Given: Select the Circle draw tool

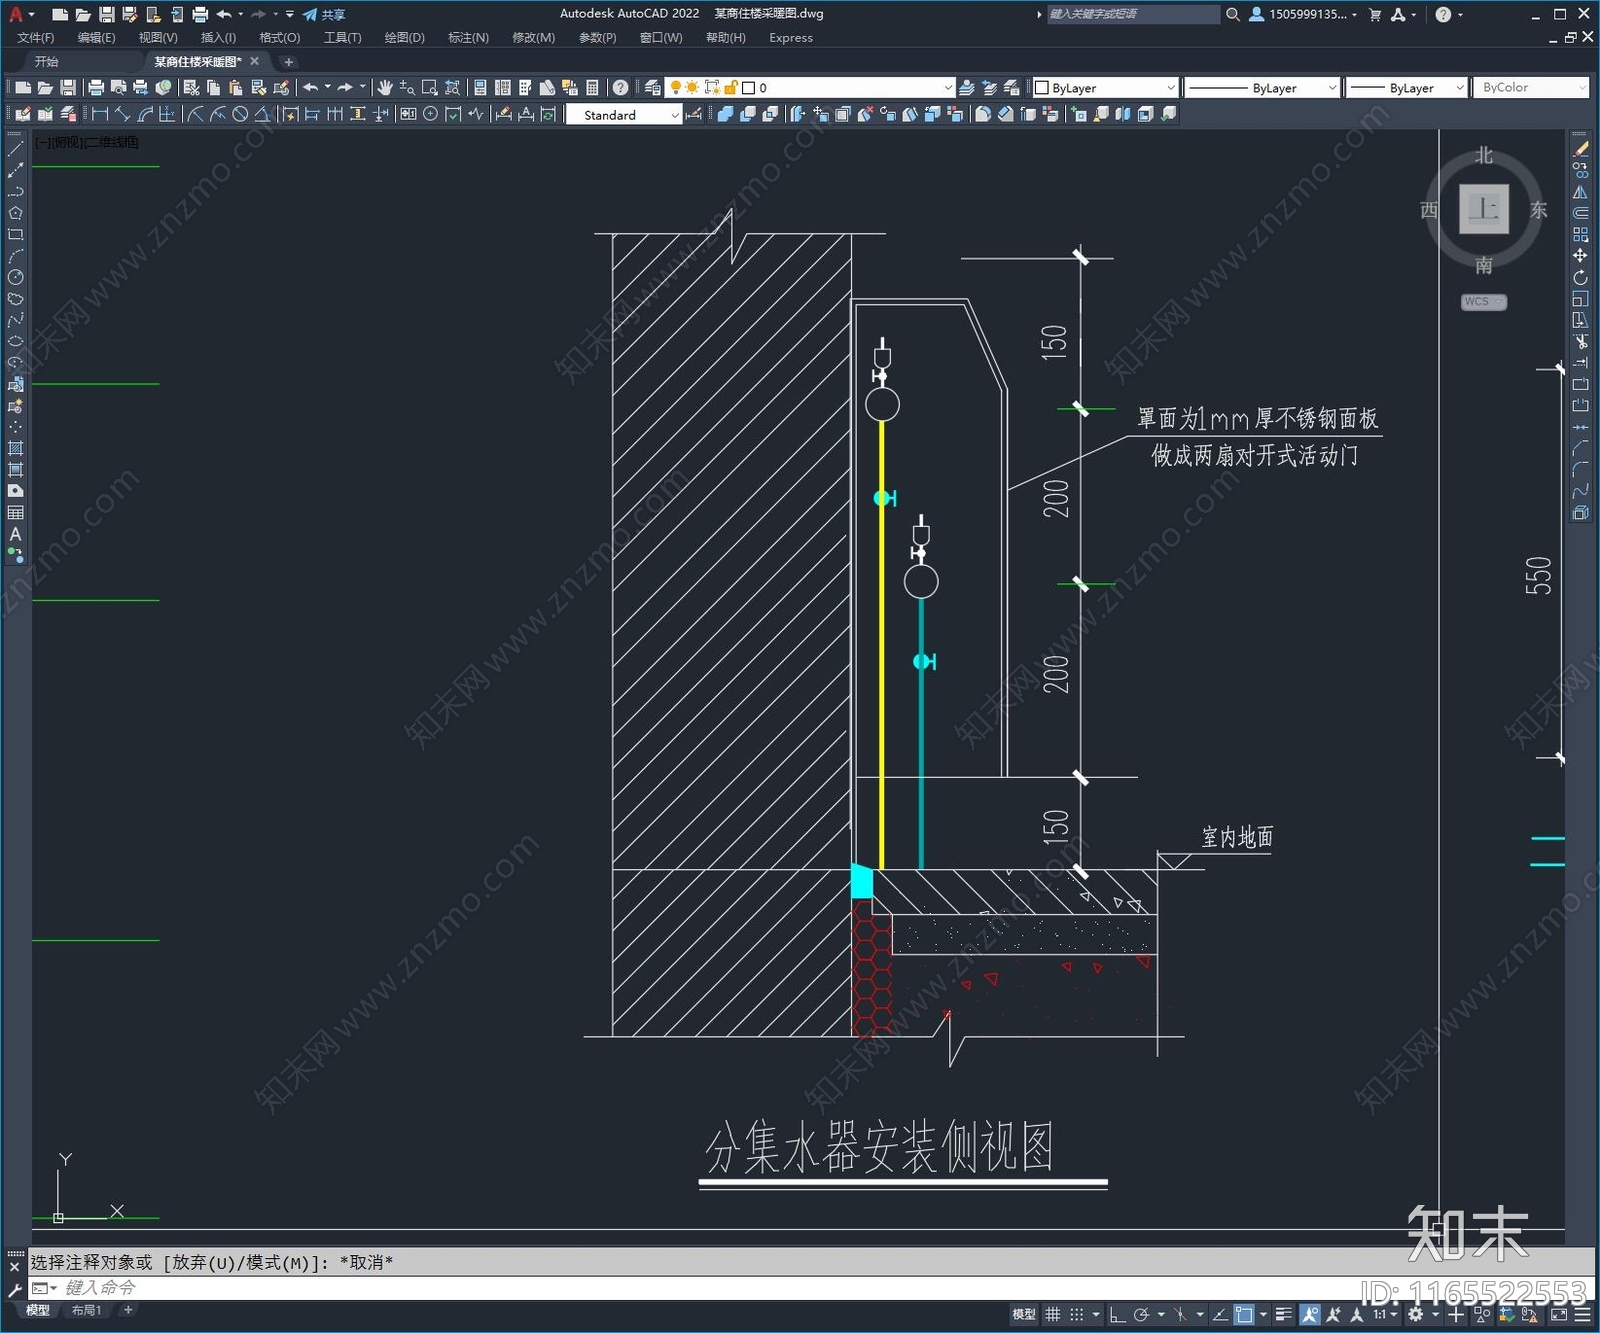Looking at the screenshot, I should (x=15, y=278).
